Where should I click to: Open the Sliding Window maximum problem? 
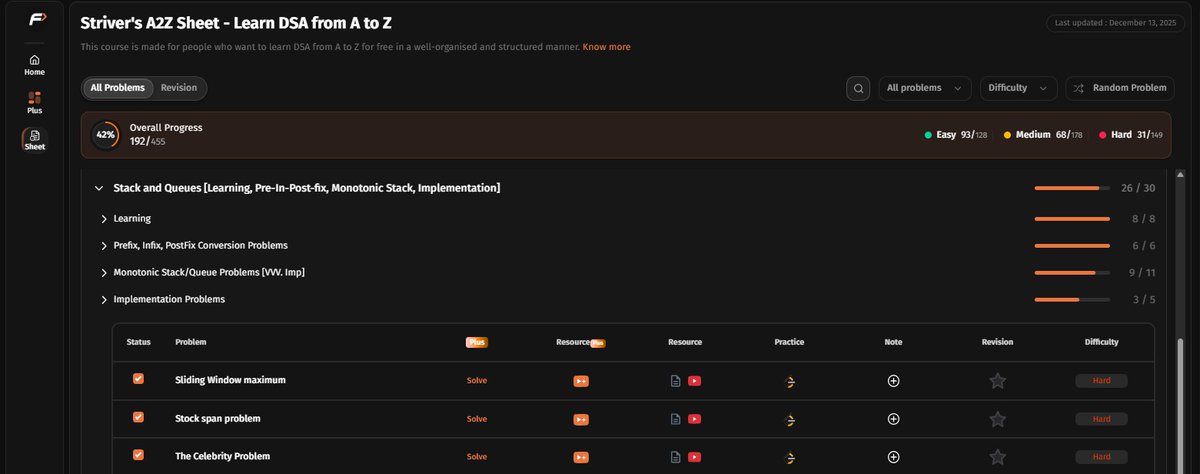coord(230,381)
